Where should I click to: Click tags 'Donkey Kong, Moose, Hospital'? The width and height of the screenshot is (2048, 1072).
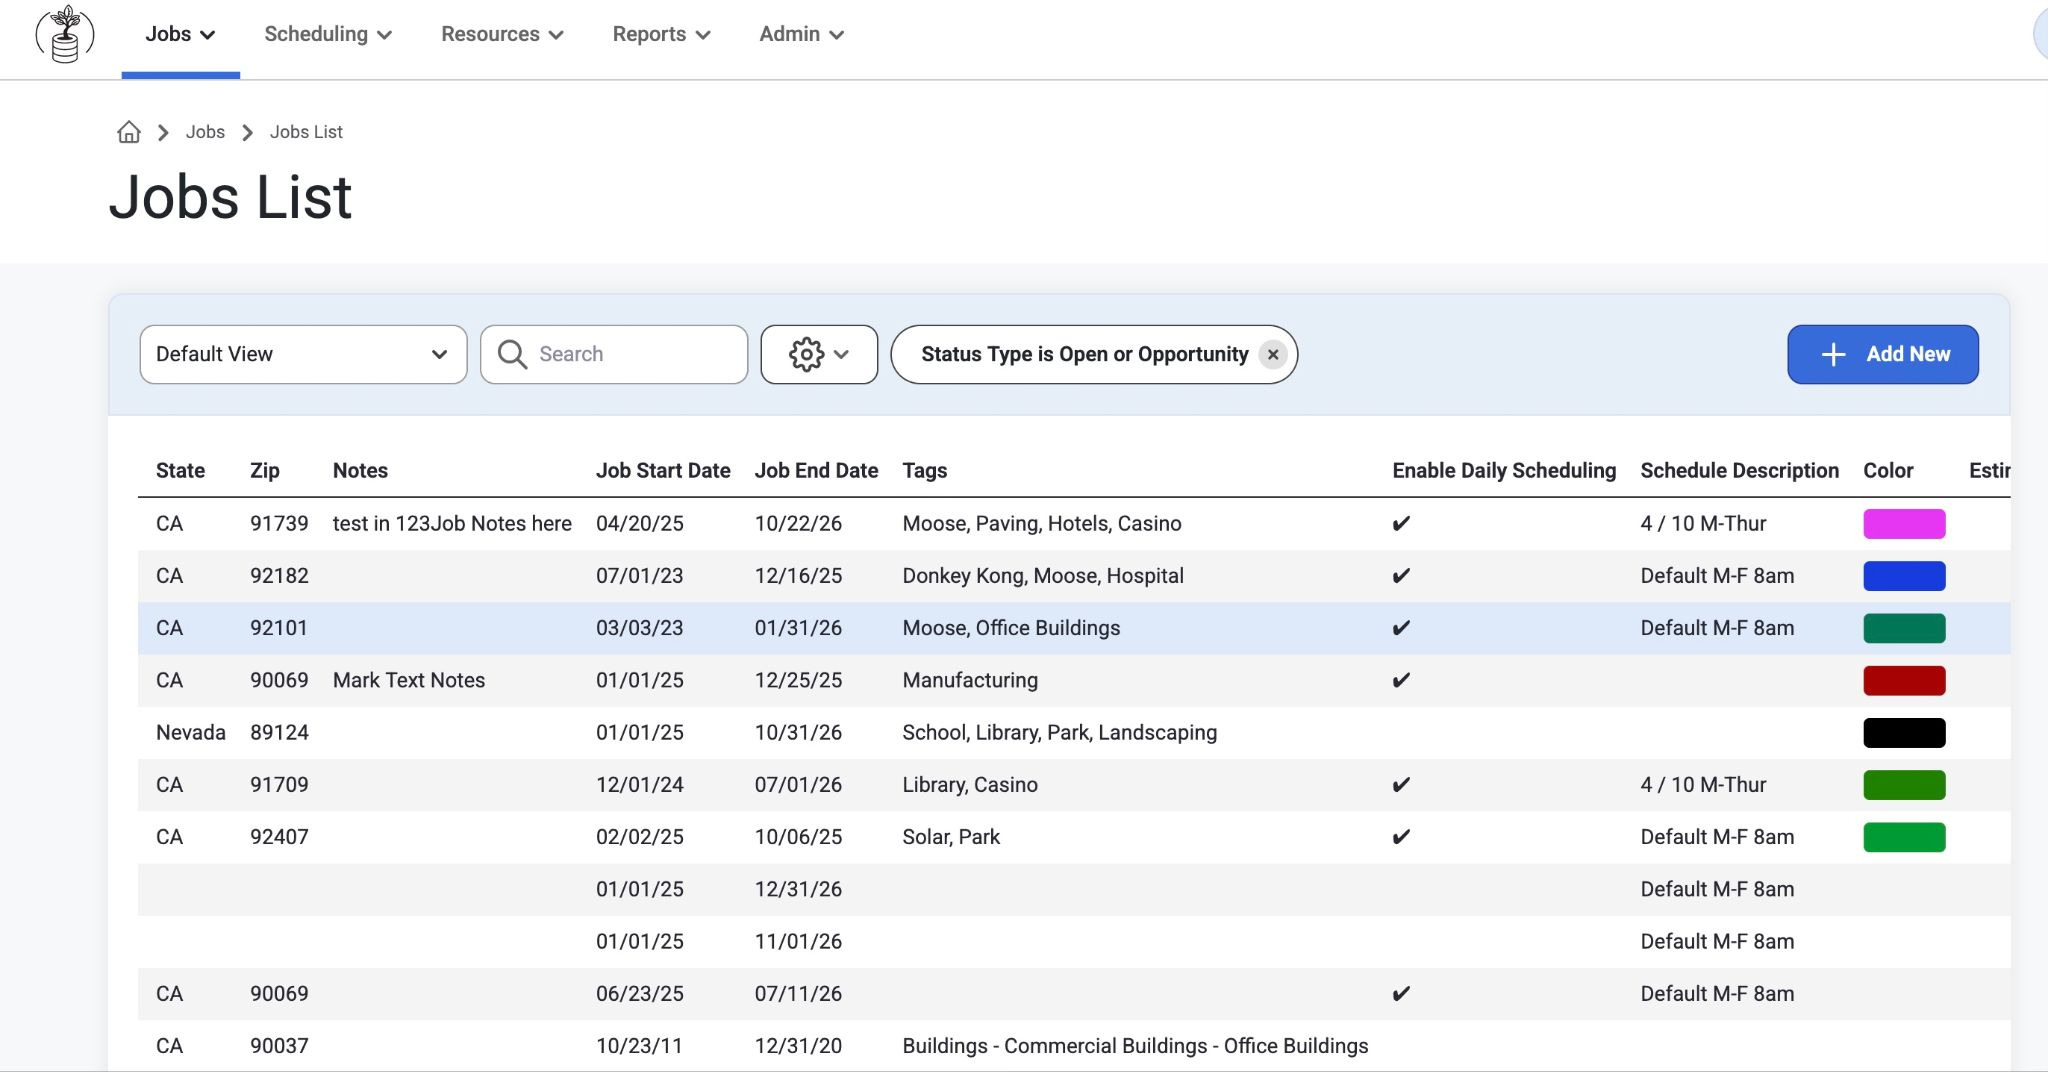coord(1043,576)
